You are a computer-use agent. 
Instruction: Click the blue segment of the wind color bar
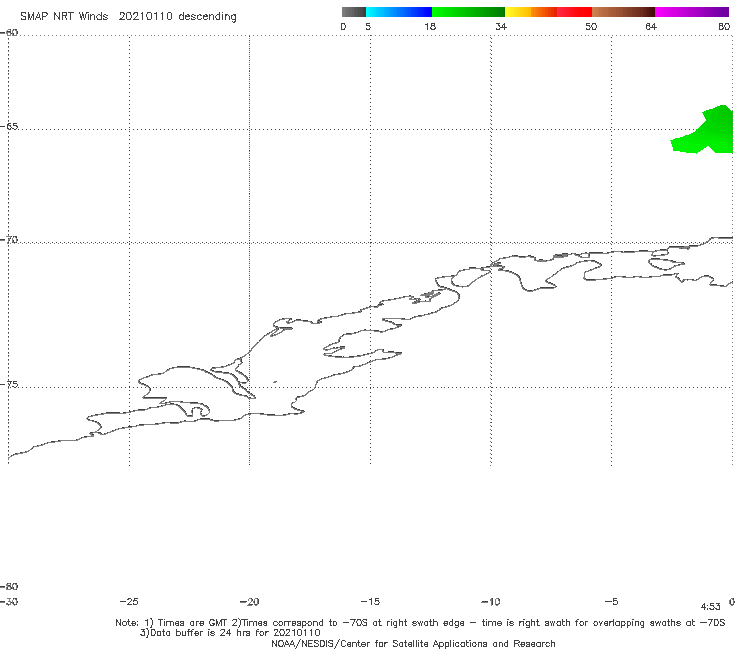pos(399,12)
